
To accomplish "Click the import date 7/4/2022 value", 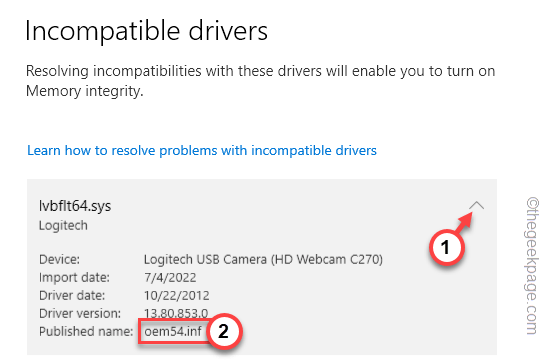I will [x=170, y=277].
